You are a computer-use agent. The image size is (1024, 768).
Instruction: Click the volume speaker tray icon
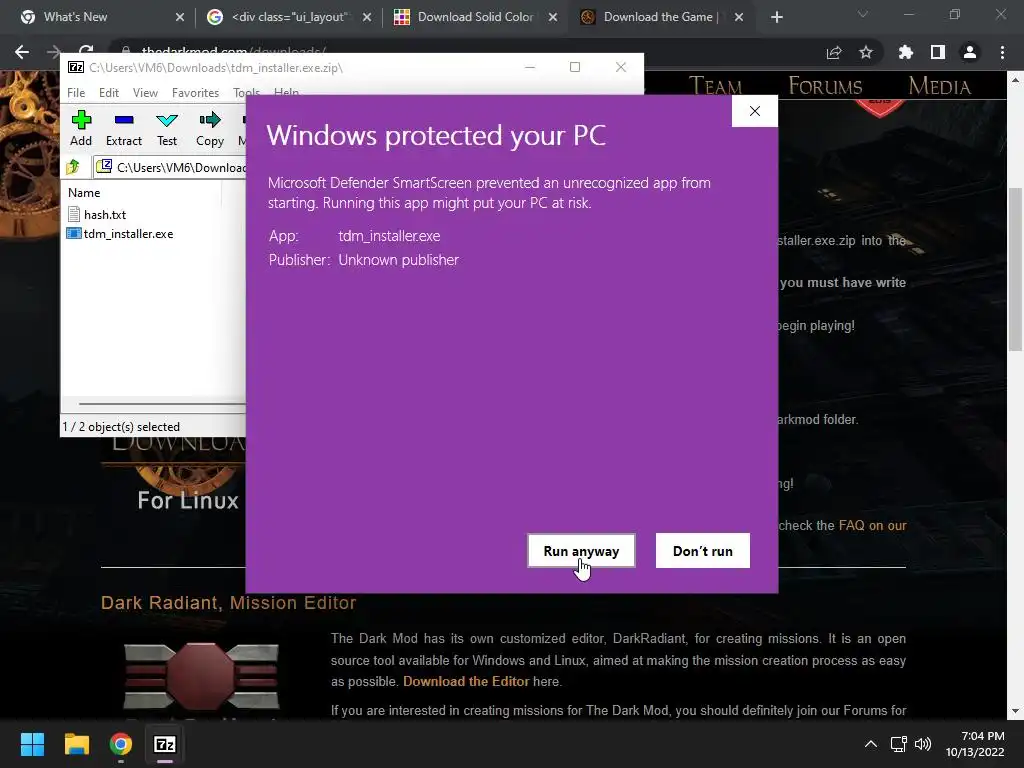pos(923,744)
